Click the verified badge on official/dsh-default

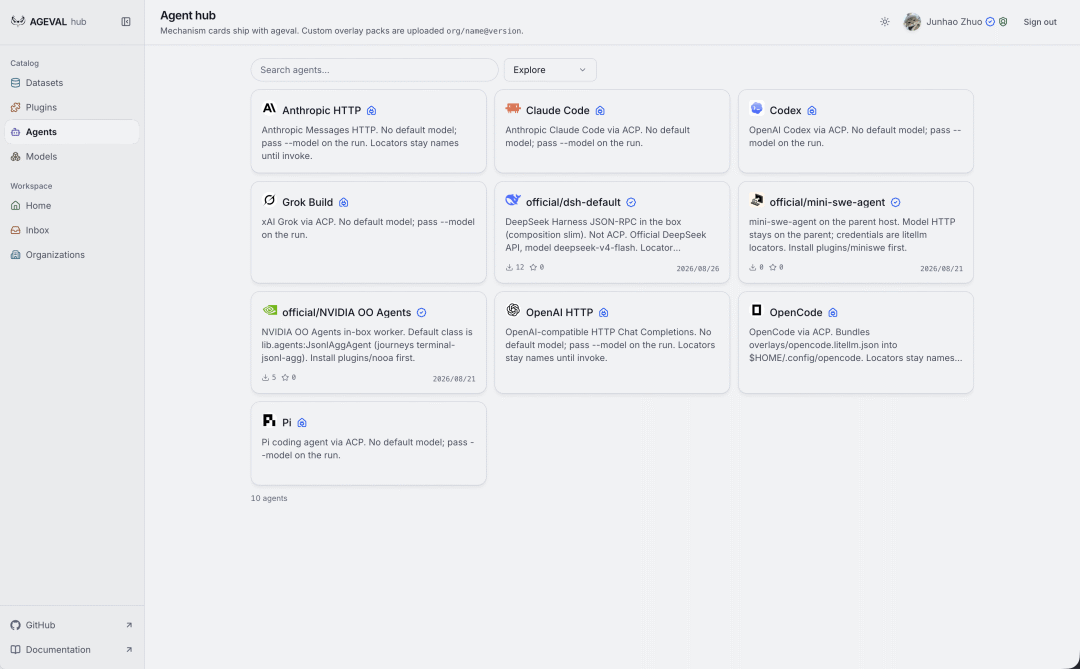pyautogui.click(x=631, y=203)
